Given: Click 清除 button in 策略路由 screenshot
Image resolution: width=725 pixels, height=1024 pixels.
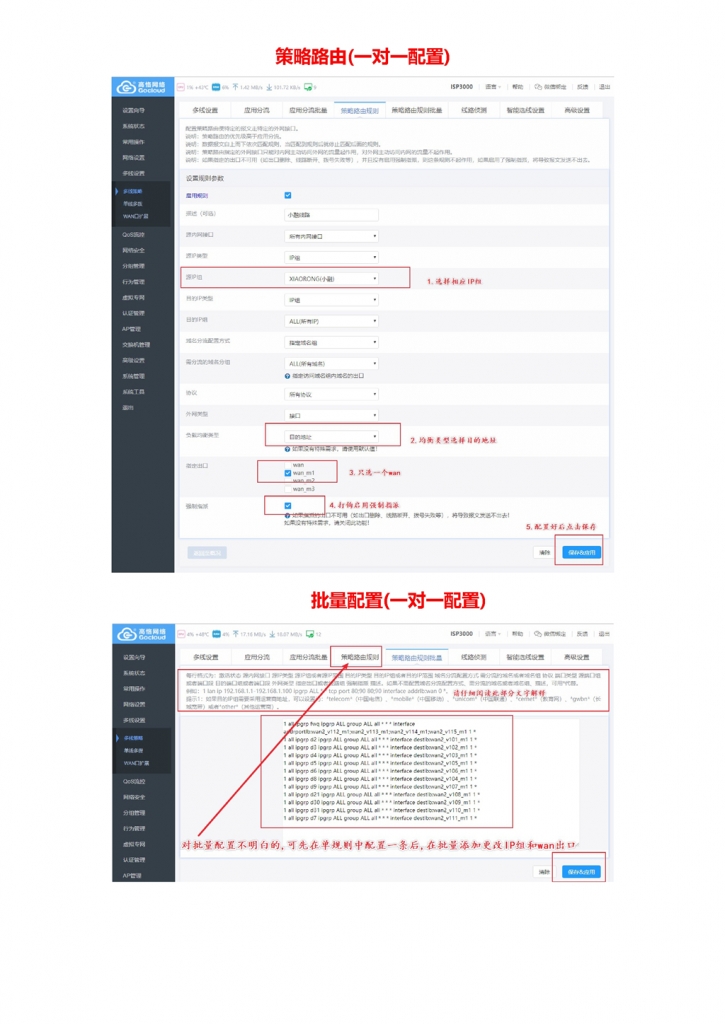Looking at the screenshot, I should tap(544, 552).
